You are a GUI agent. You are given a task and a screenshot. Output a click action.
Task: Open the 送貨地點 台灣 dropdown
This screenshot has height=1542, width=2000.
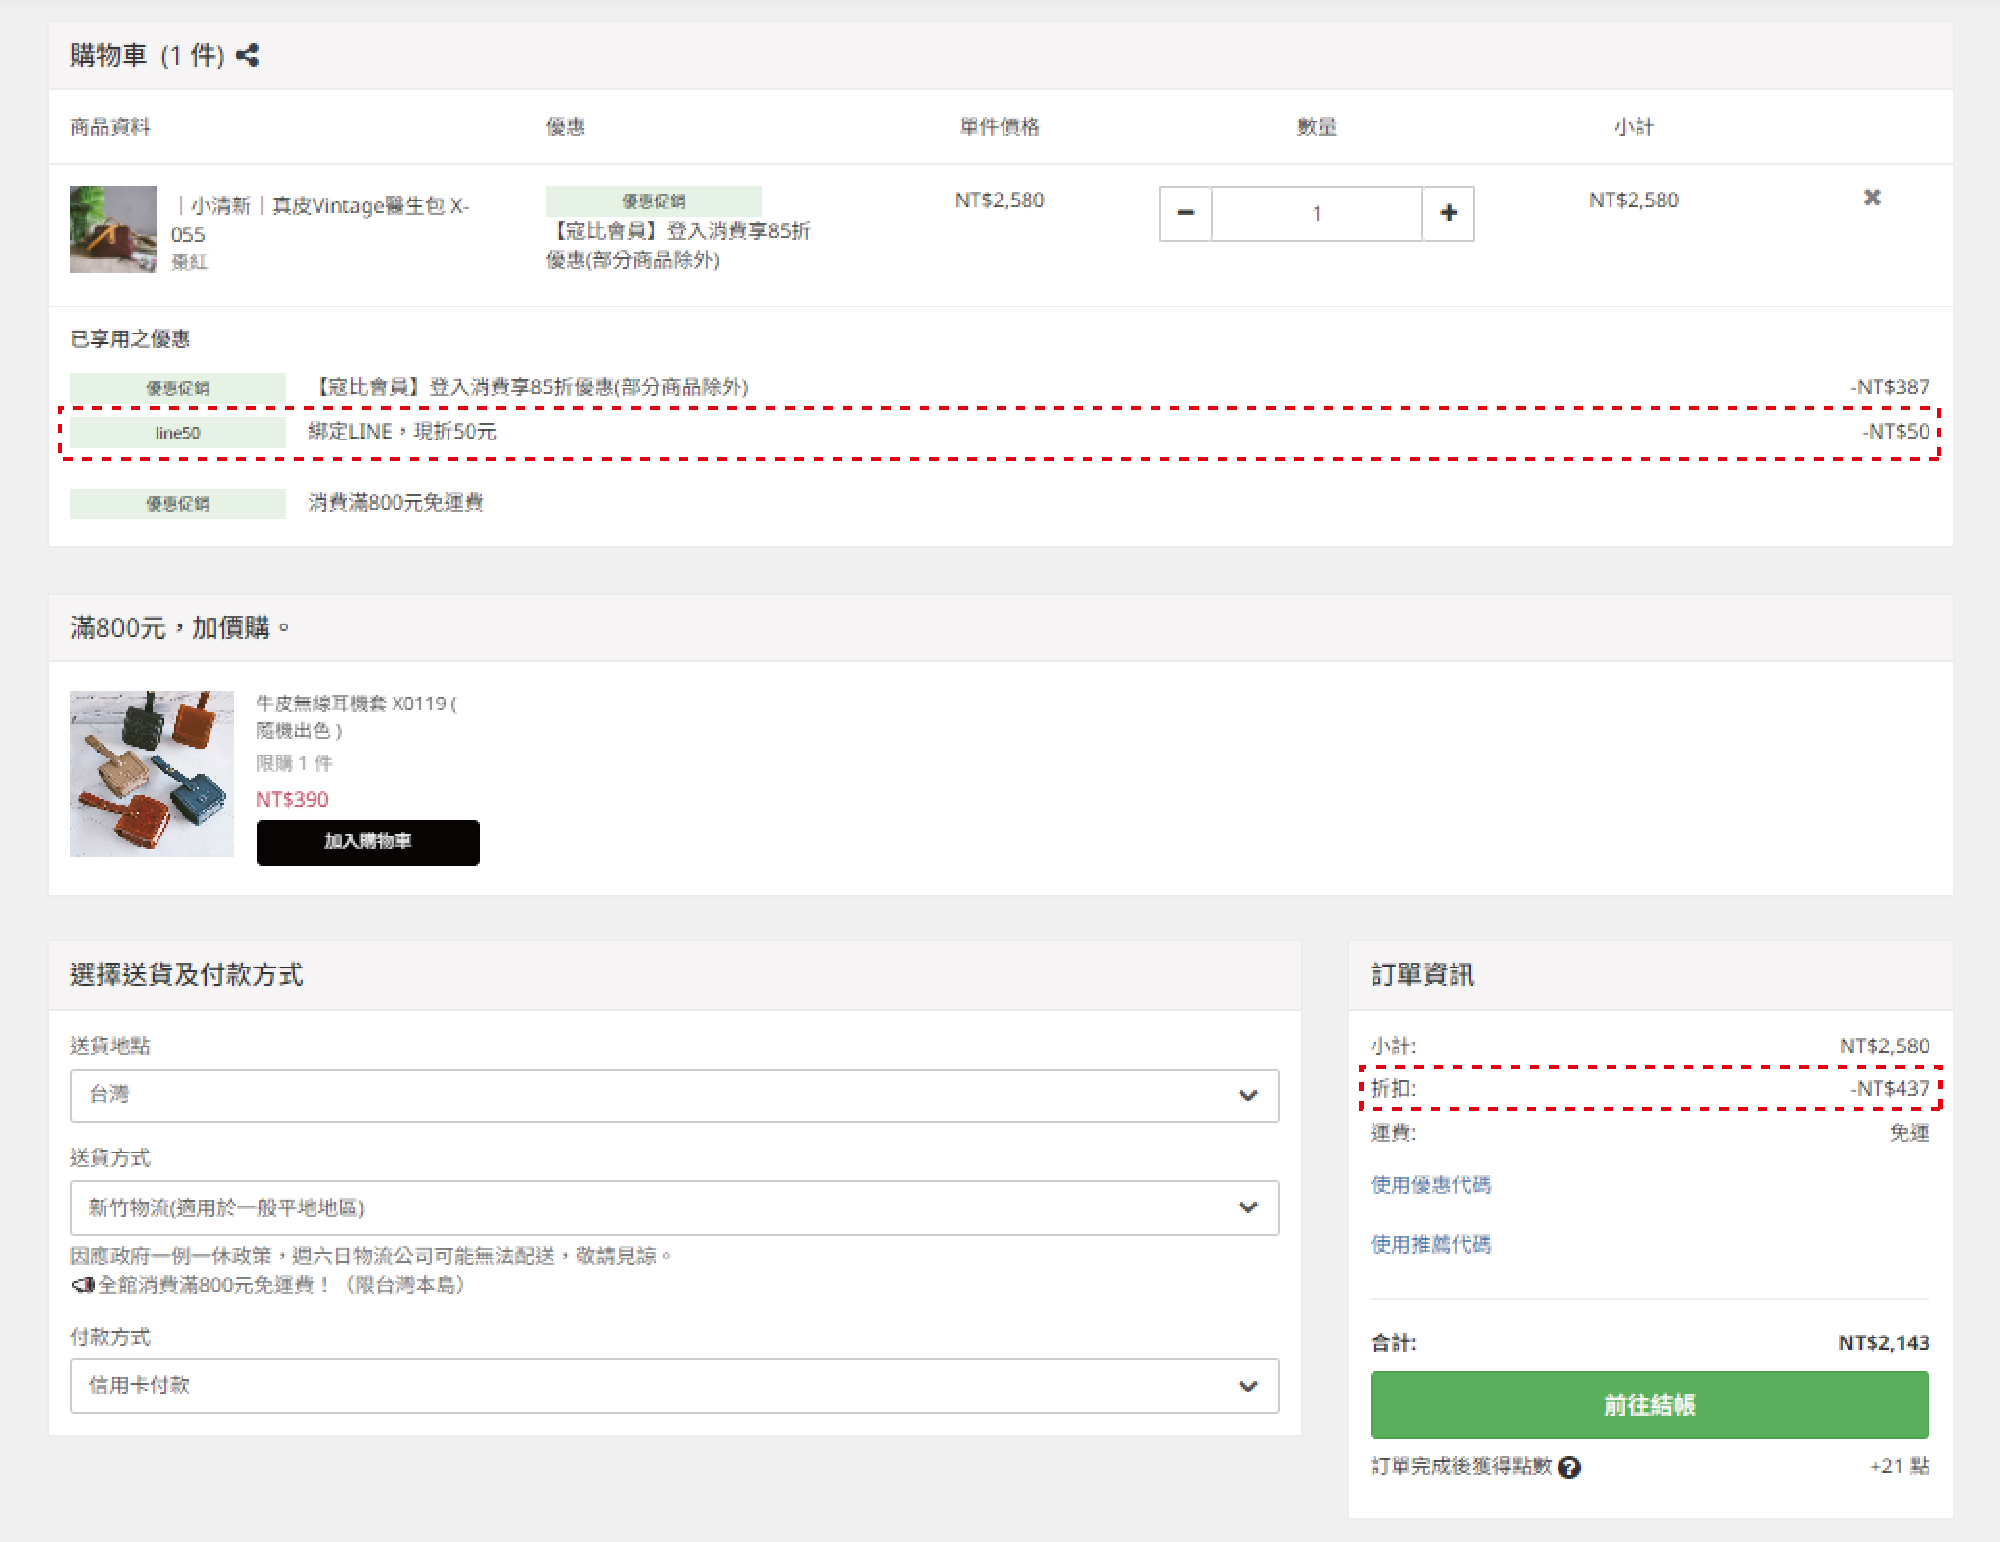coord(674,1095)
